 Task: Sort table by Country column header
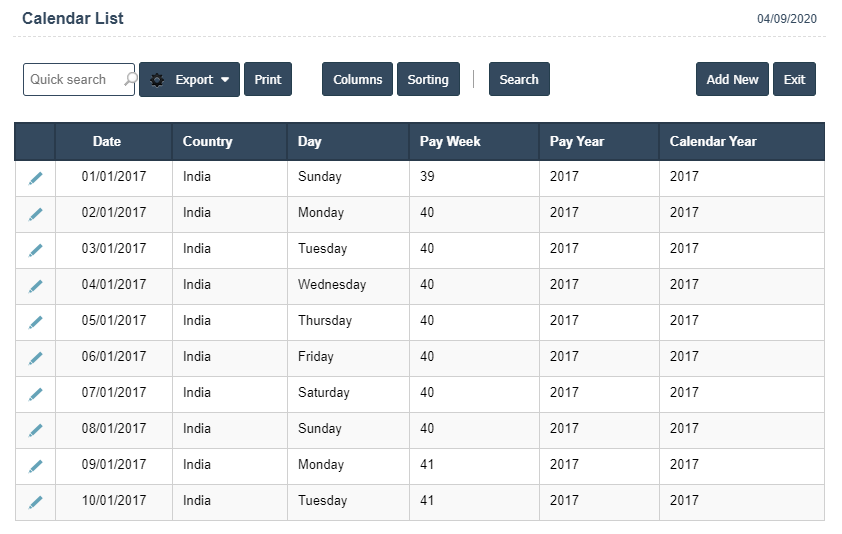(207, 142)
